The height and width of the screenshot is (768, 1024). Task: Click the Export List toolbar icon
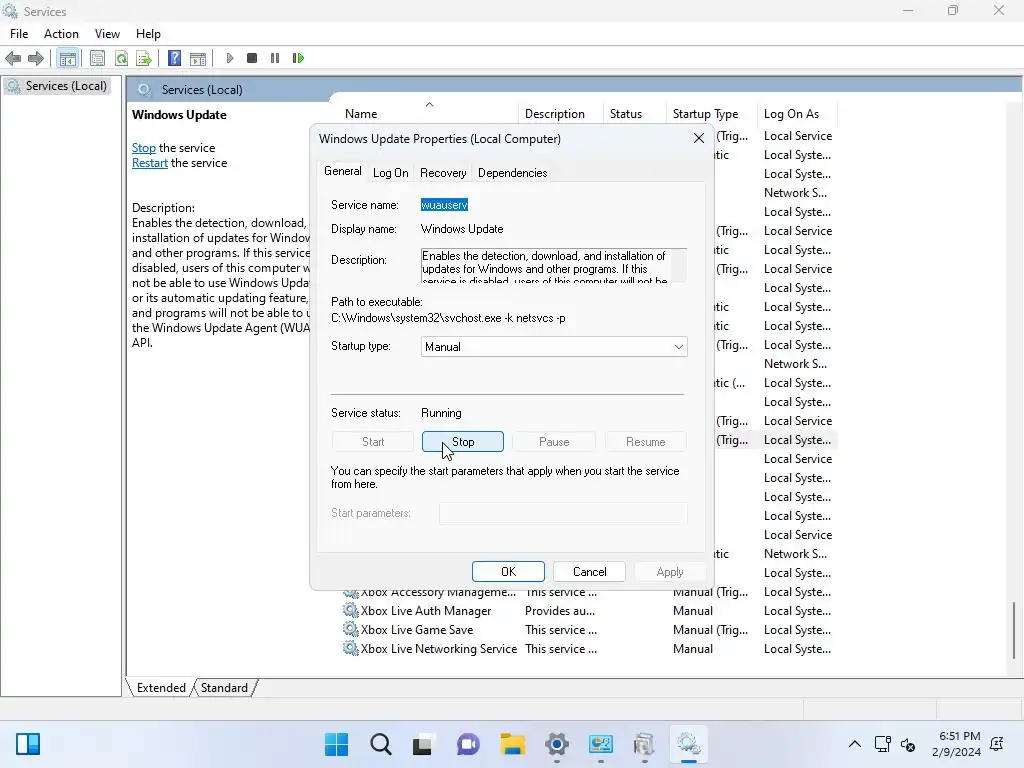144,59
